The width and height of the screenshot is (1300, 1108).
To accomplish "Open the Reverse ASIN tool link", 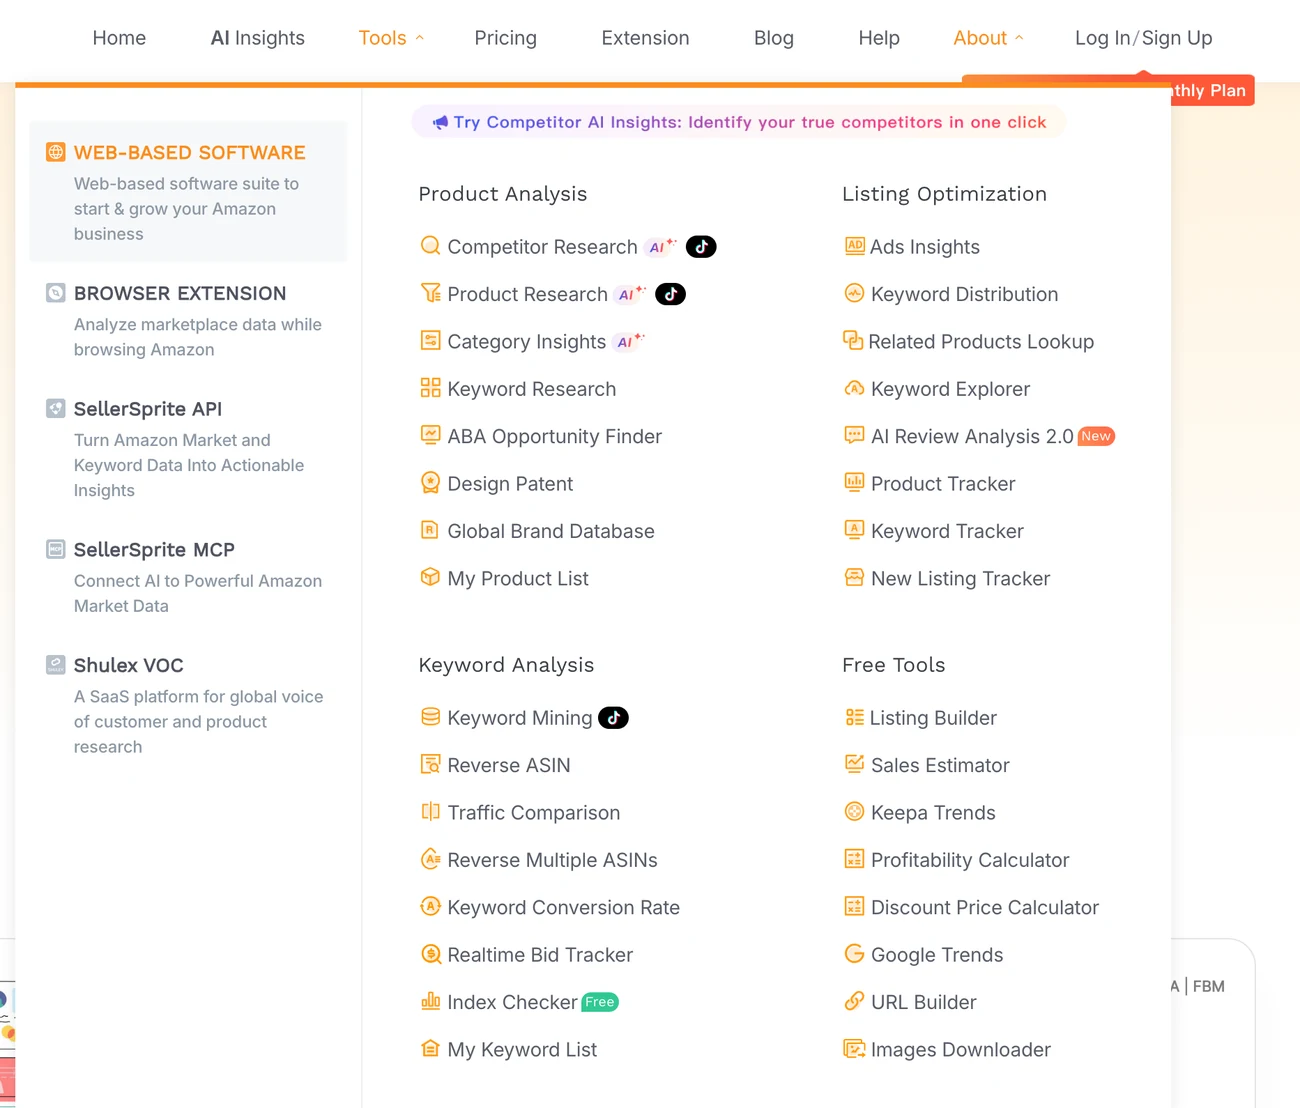I will [509, 765].
